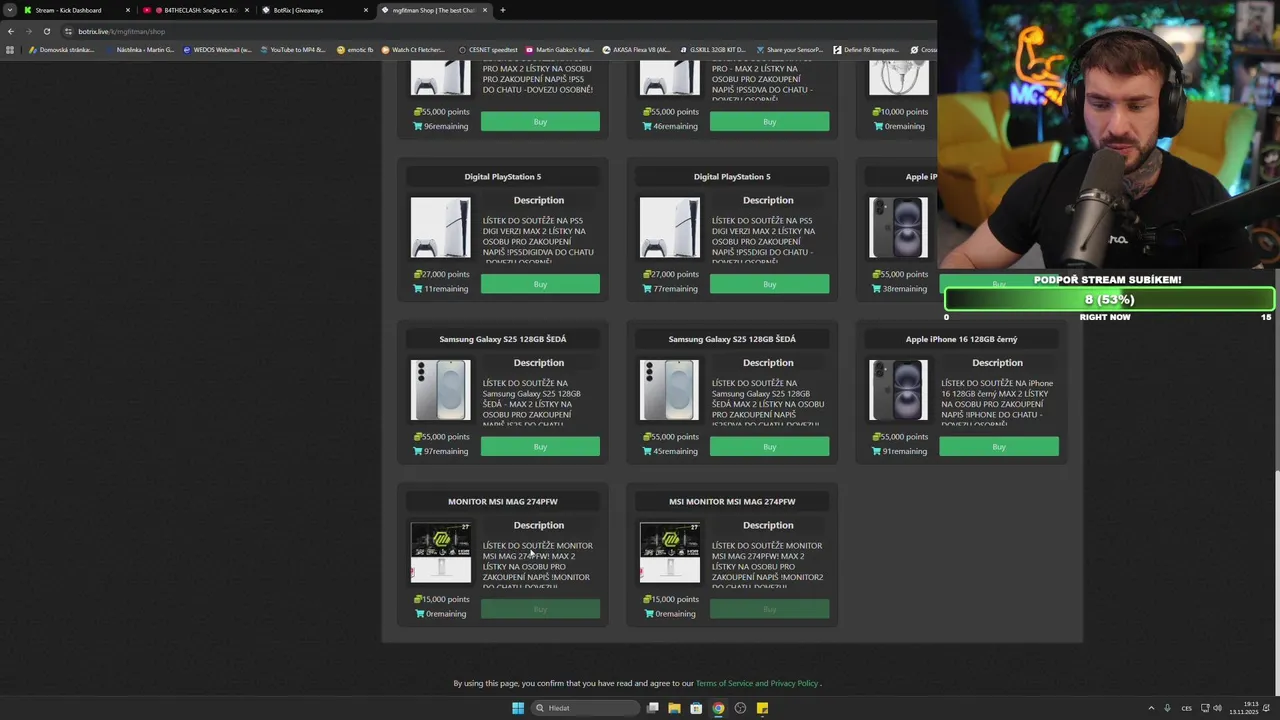The width and height of the screenshot is (1280, 720).
Task: Click the browser forward arrow
Action: coord(29,31)
